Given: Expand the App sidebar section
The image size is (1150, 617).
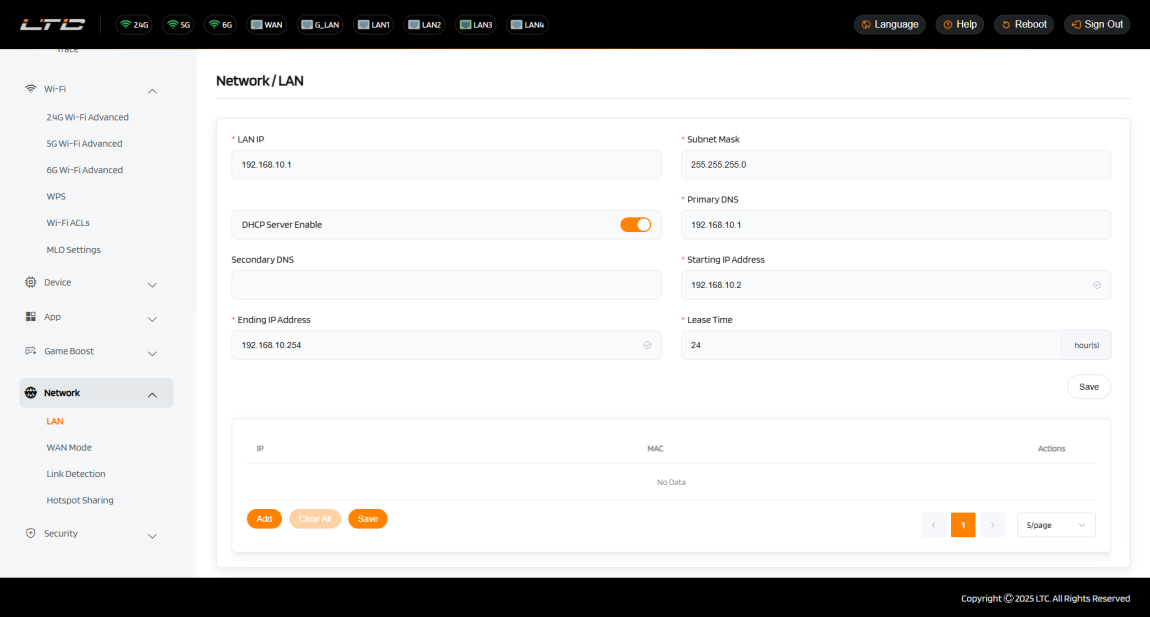Looking at the screenshot, I should (x=152, y=318).
